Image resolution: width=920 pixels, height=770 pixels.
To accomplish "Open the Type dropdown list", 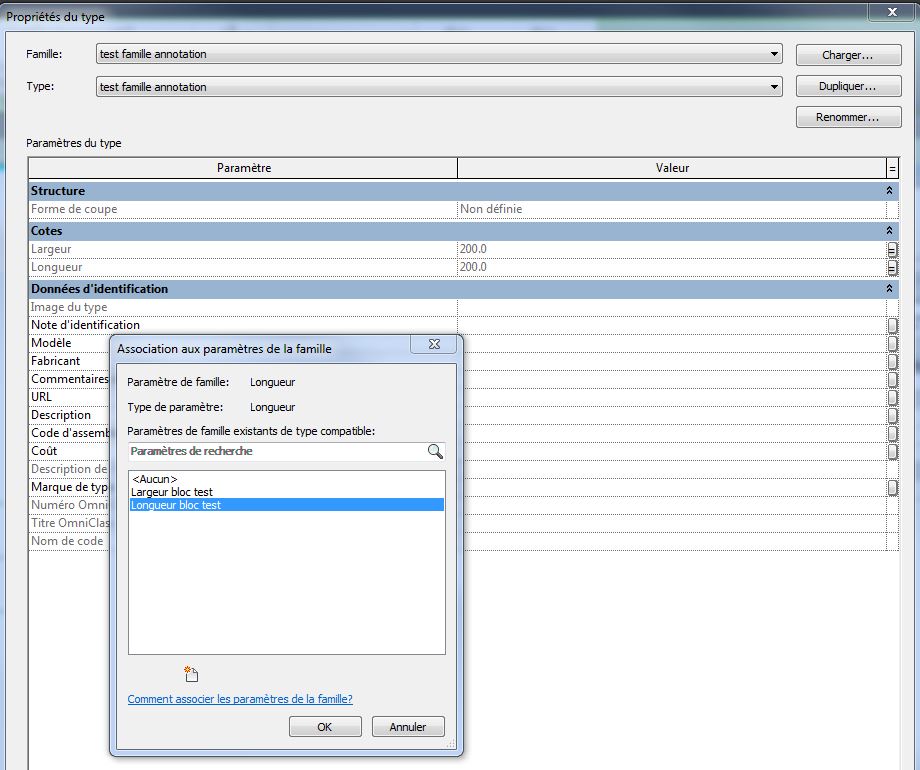I will point(775,87).
